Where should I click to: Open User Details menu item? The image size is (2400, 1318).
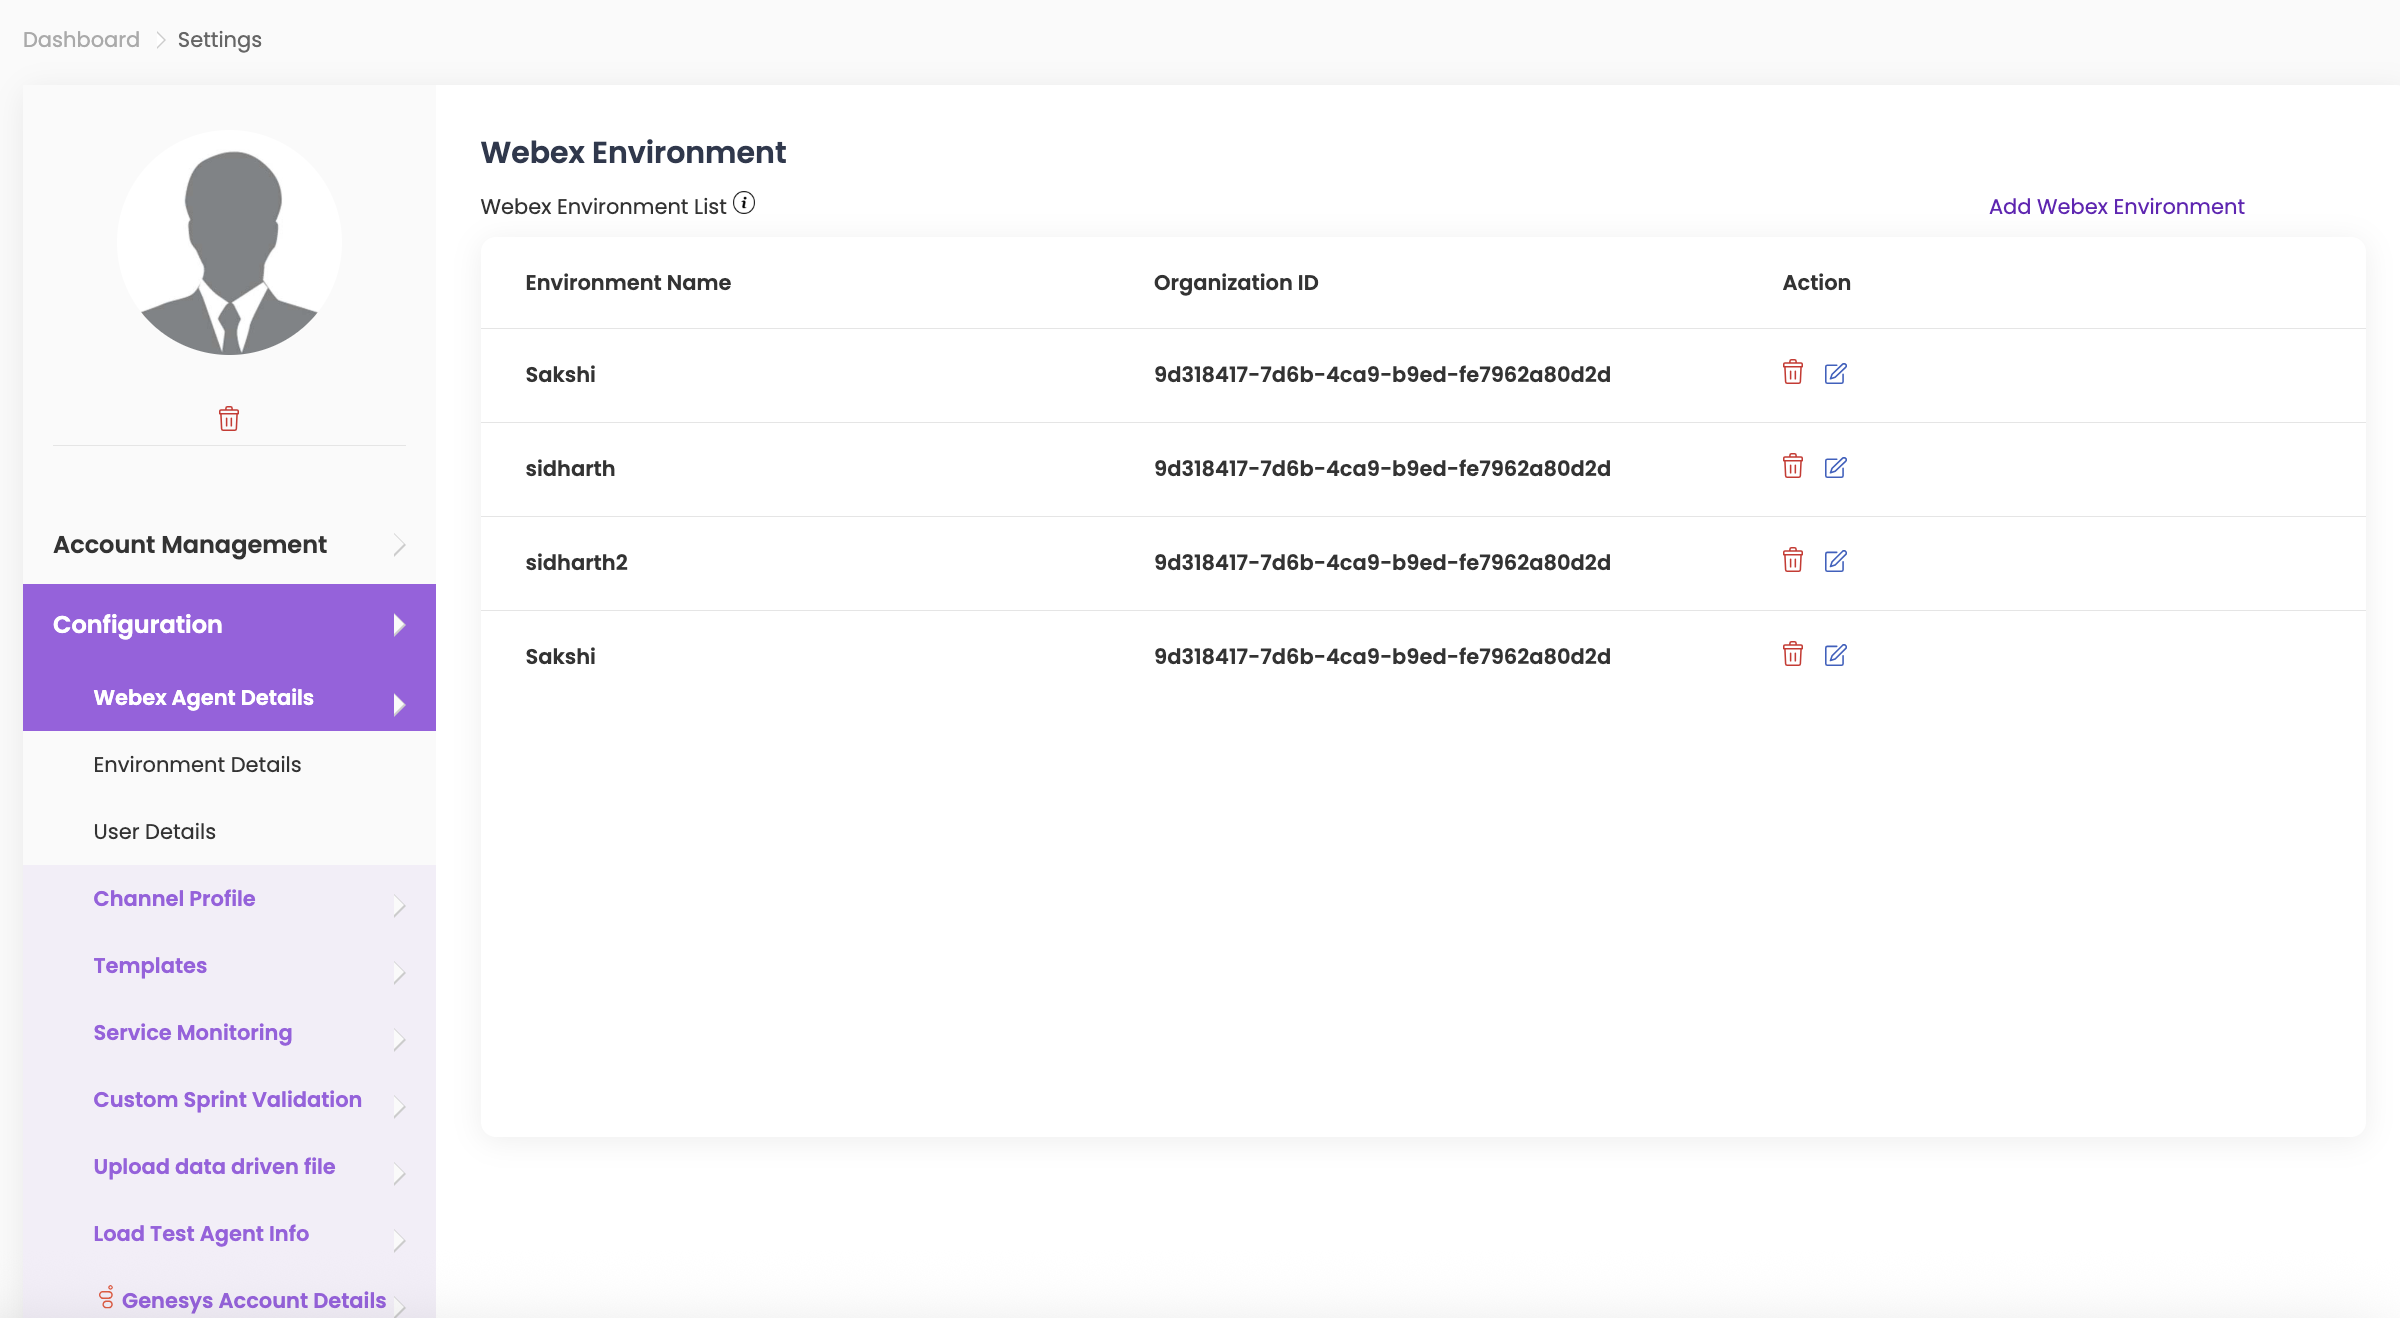[x=154, y=831]
